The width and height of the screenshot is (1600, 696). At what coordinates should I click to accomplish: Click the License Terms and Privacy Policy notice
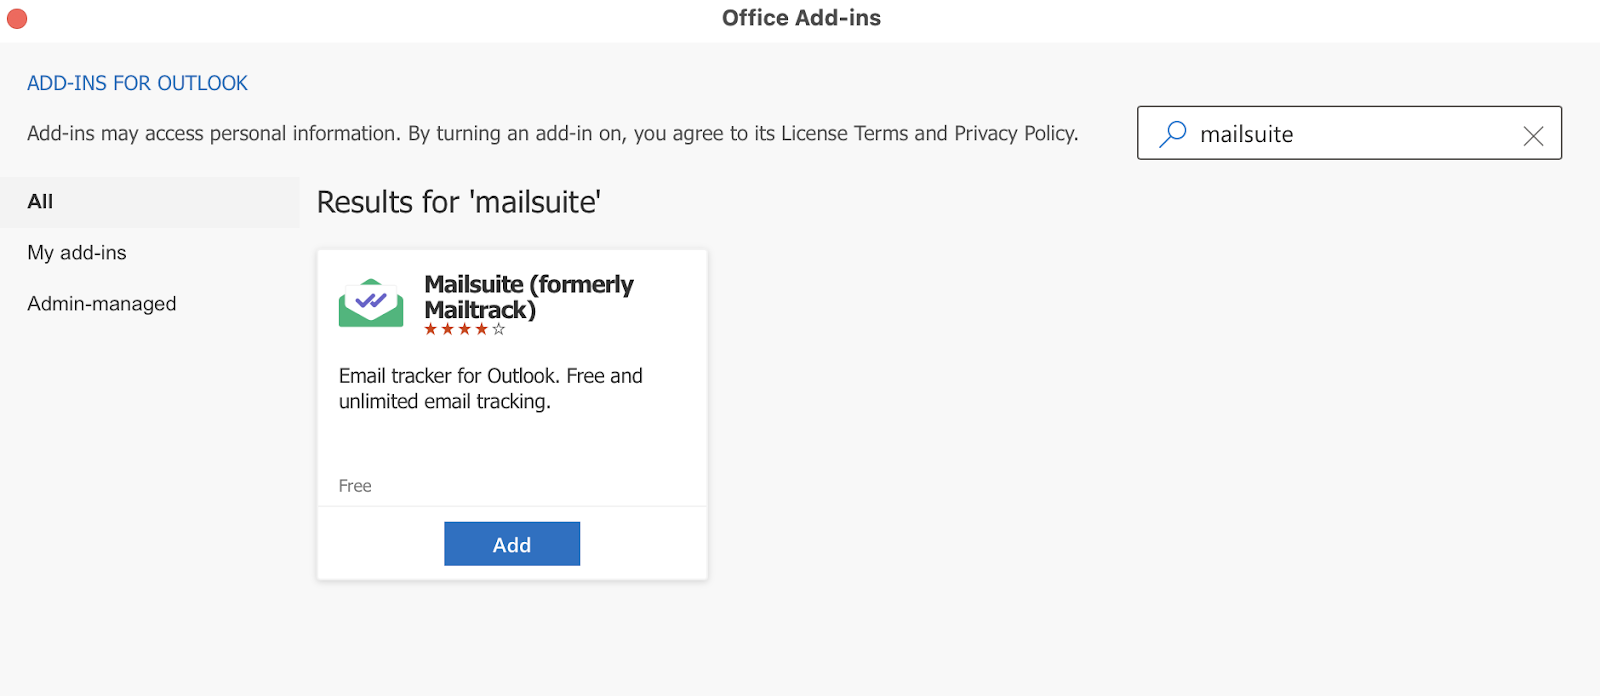point(552,134)
